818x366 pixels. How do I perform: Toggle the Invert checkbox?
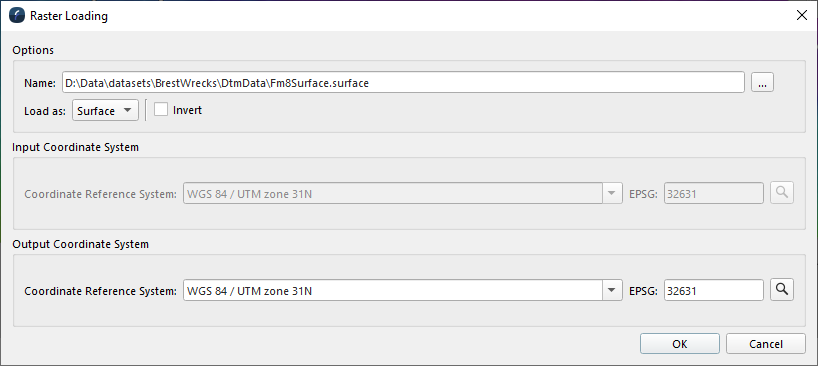[x=161, y=110]
